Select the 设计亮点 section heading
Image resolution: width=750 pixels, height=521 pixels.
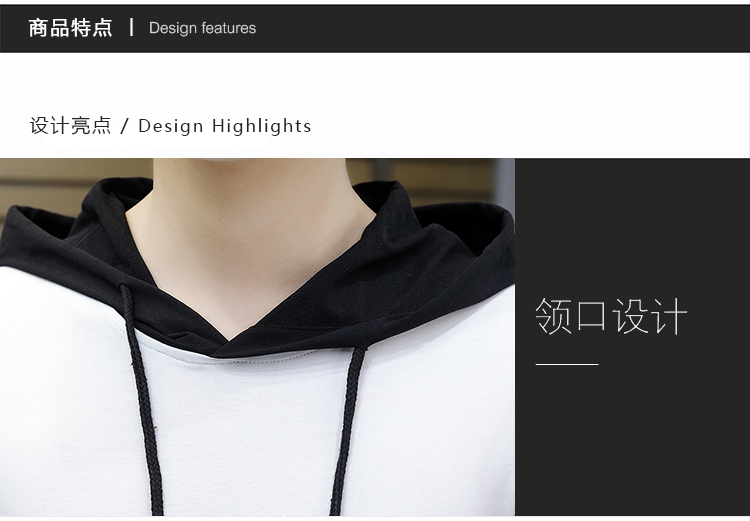click(70, 126)
